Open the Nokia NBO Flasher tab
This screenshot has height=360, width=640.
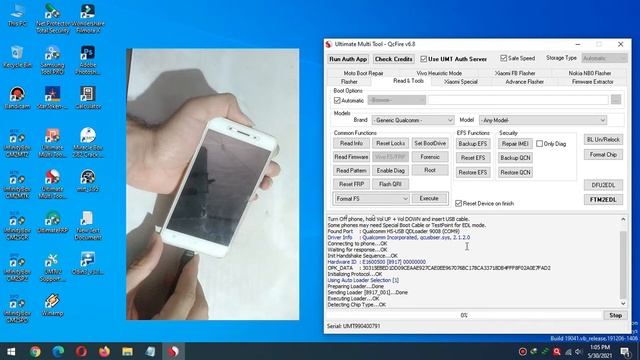590,73
